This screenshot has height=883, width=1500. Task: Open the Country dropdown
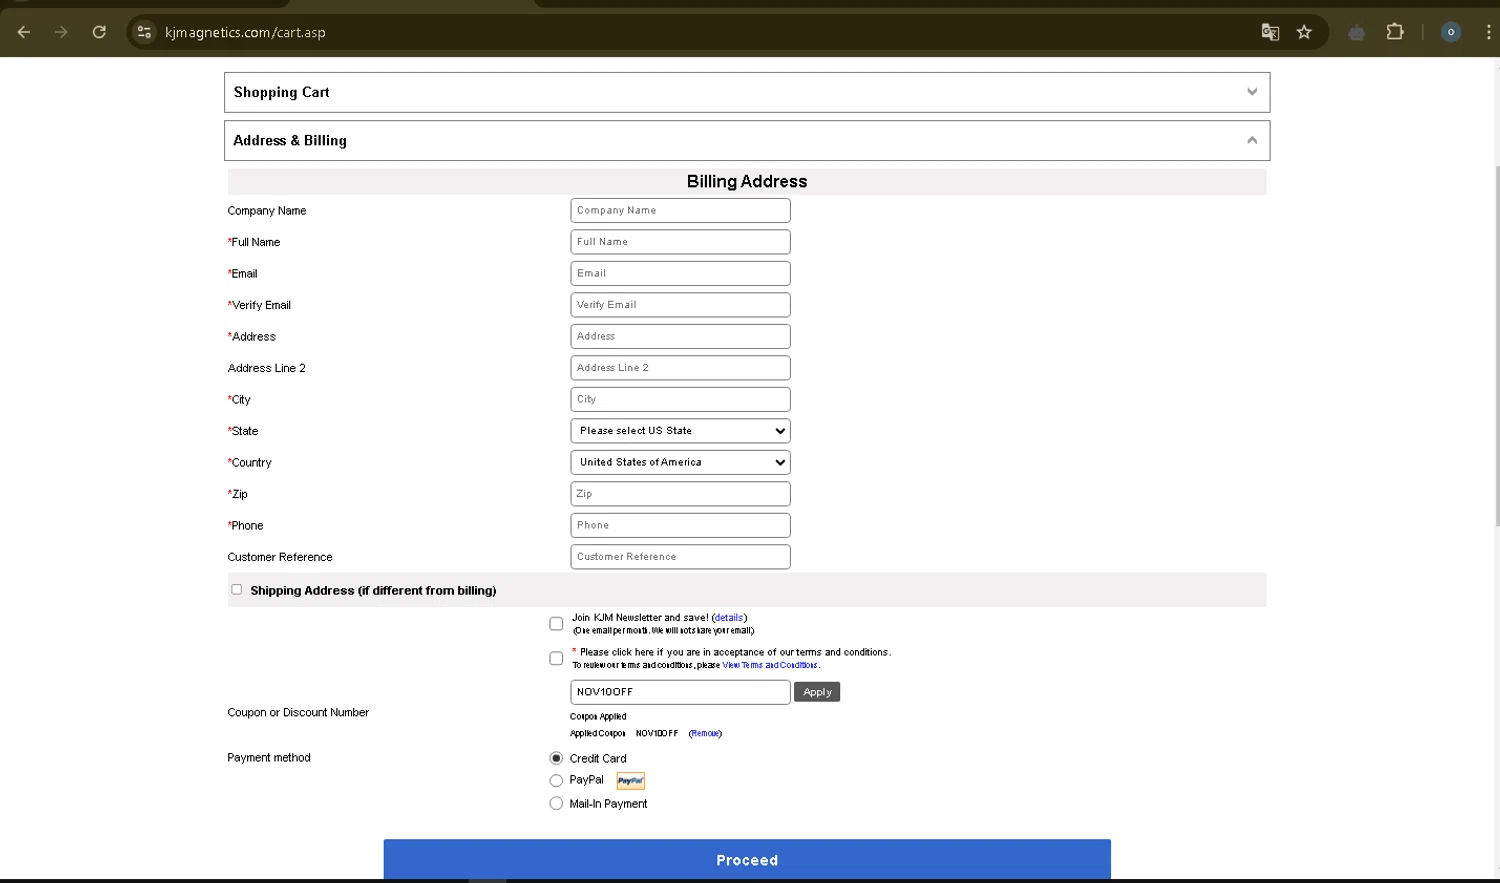680,462
